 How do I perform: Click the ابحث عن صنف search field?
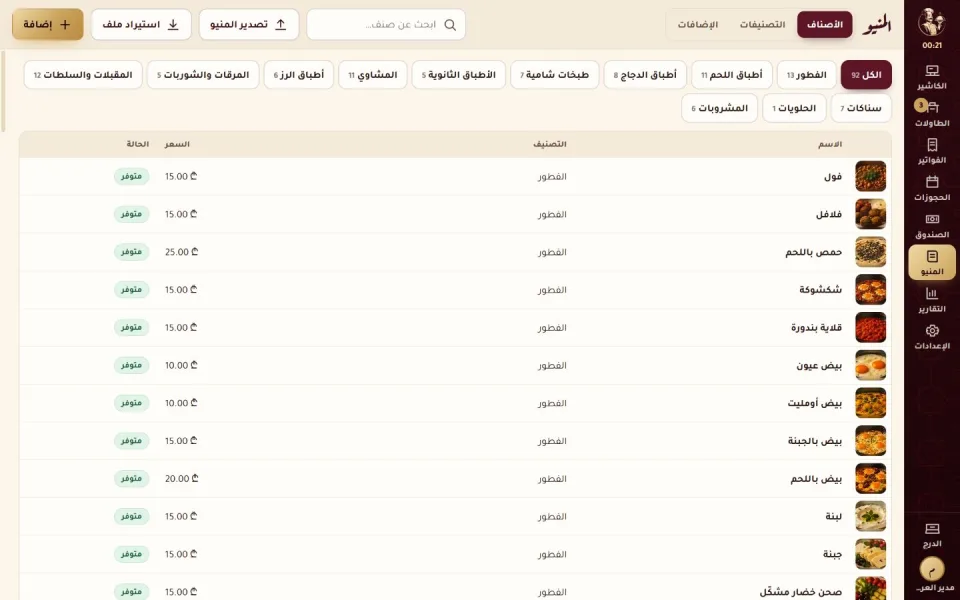tap(386, 24)
